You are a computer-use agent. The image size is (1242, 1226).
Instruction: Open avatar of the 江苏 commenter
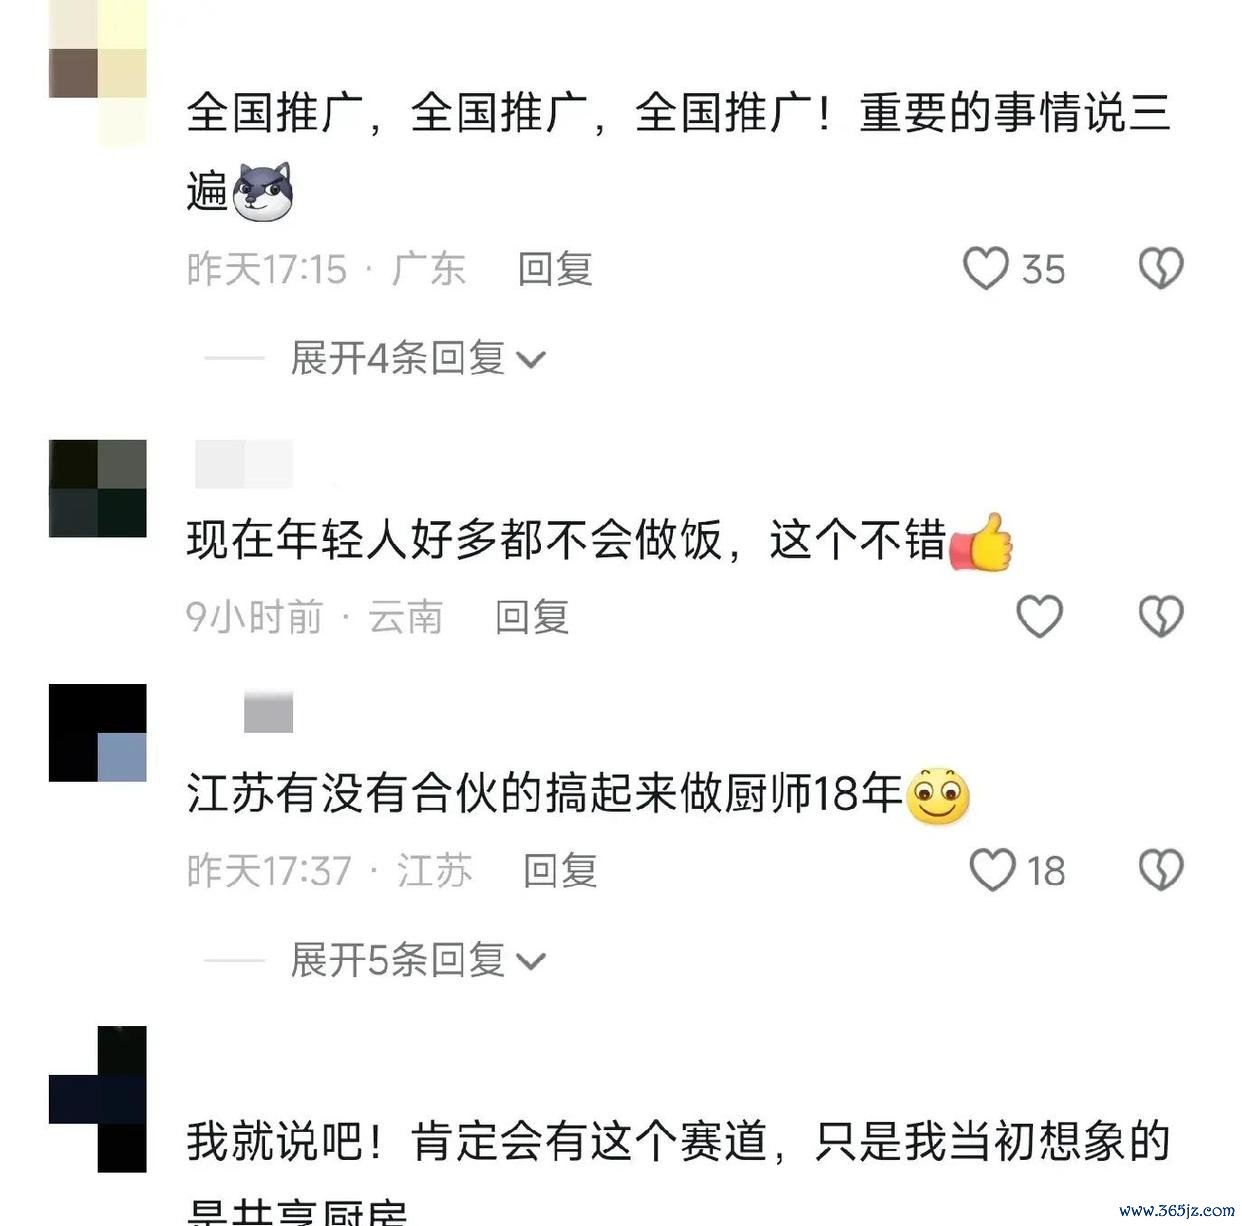98,733
